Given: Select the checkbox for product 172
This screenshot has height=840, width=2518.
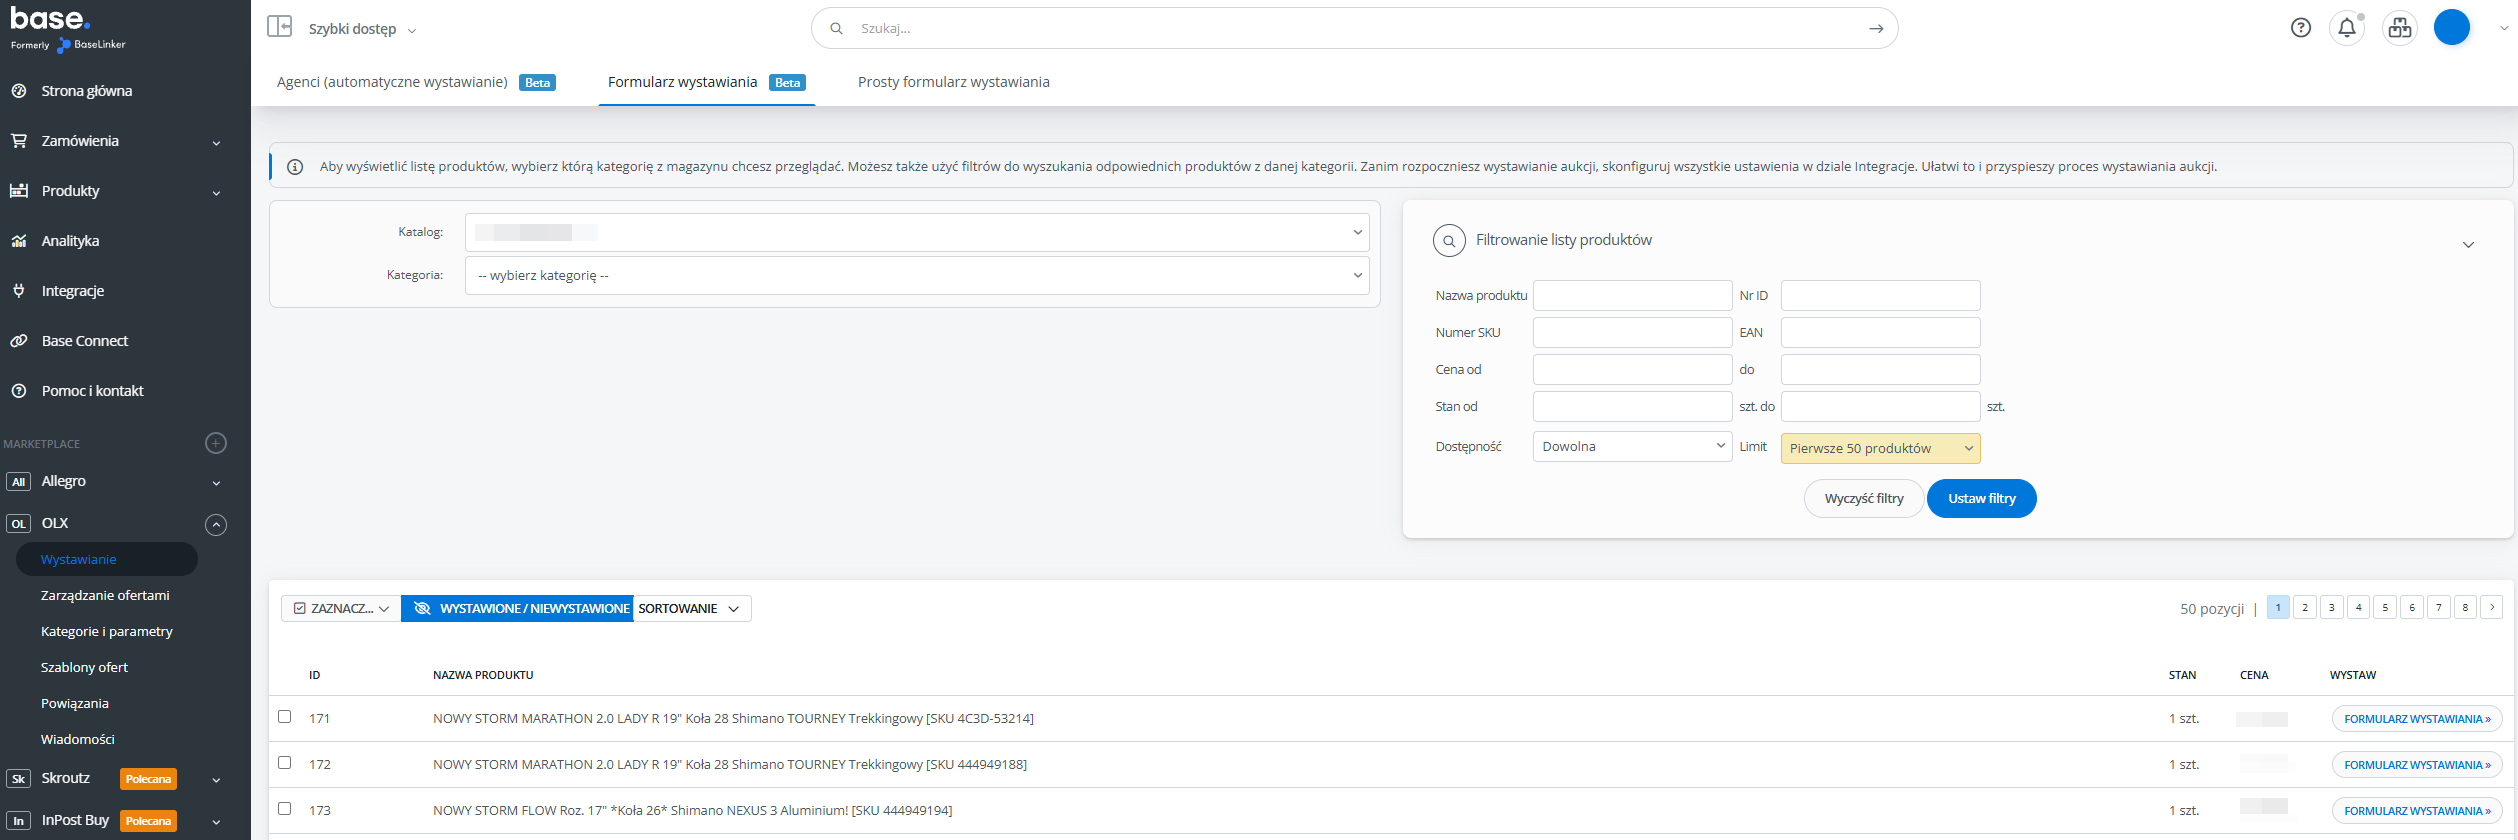Looking at the screenshot, I should (285, 763).
